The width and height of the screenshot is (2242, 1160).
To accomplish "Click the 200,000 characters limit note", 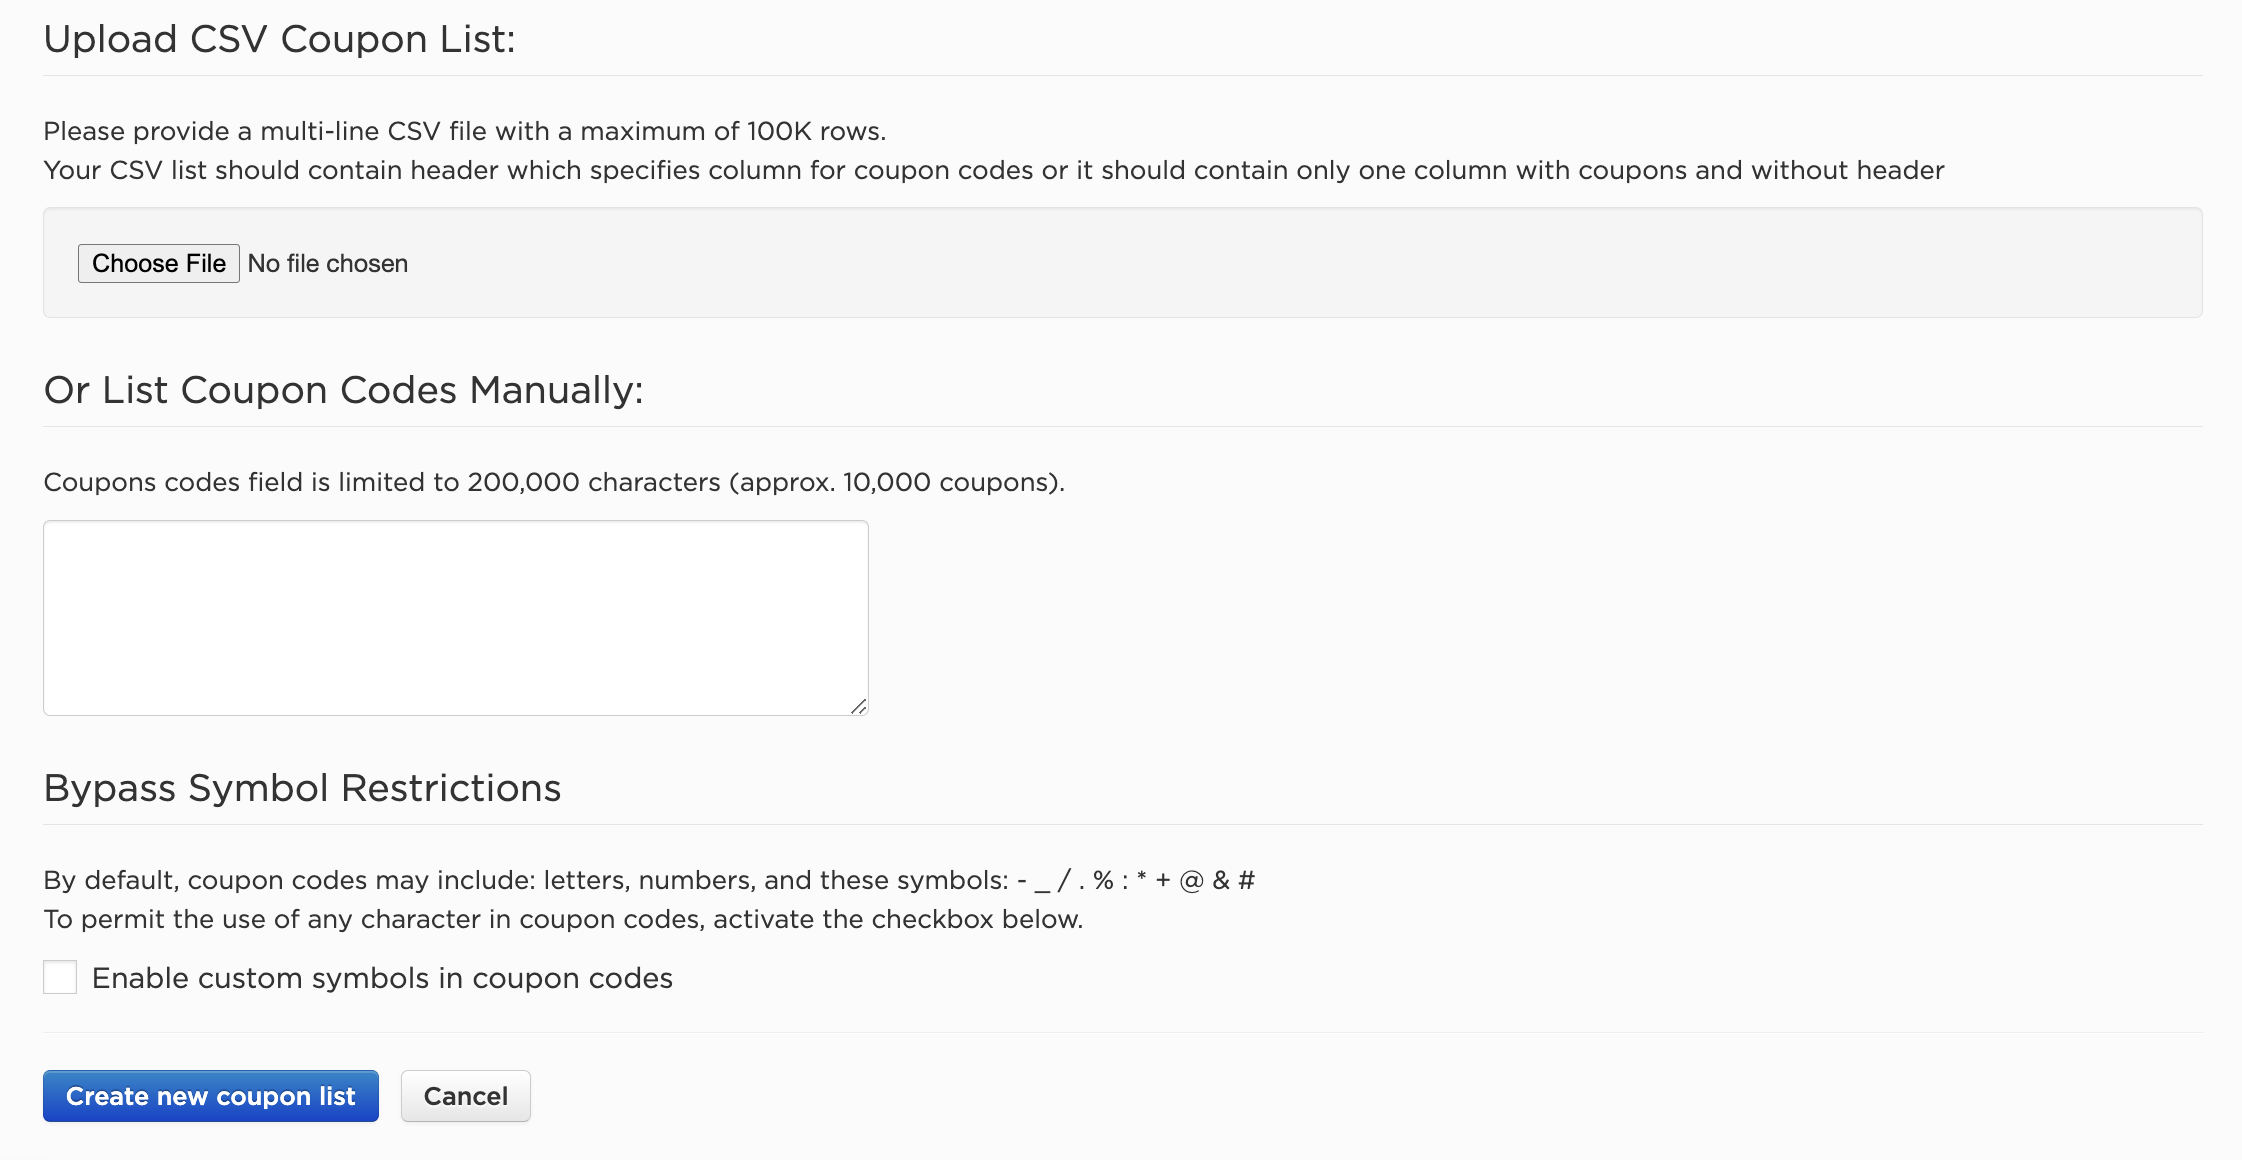I will (554, 482).
